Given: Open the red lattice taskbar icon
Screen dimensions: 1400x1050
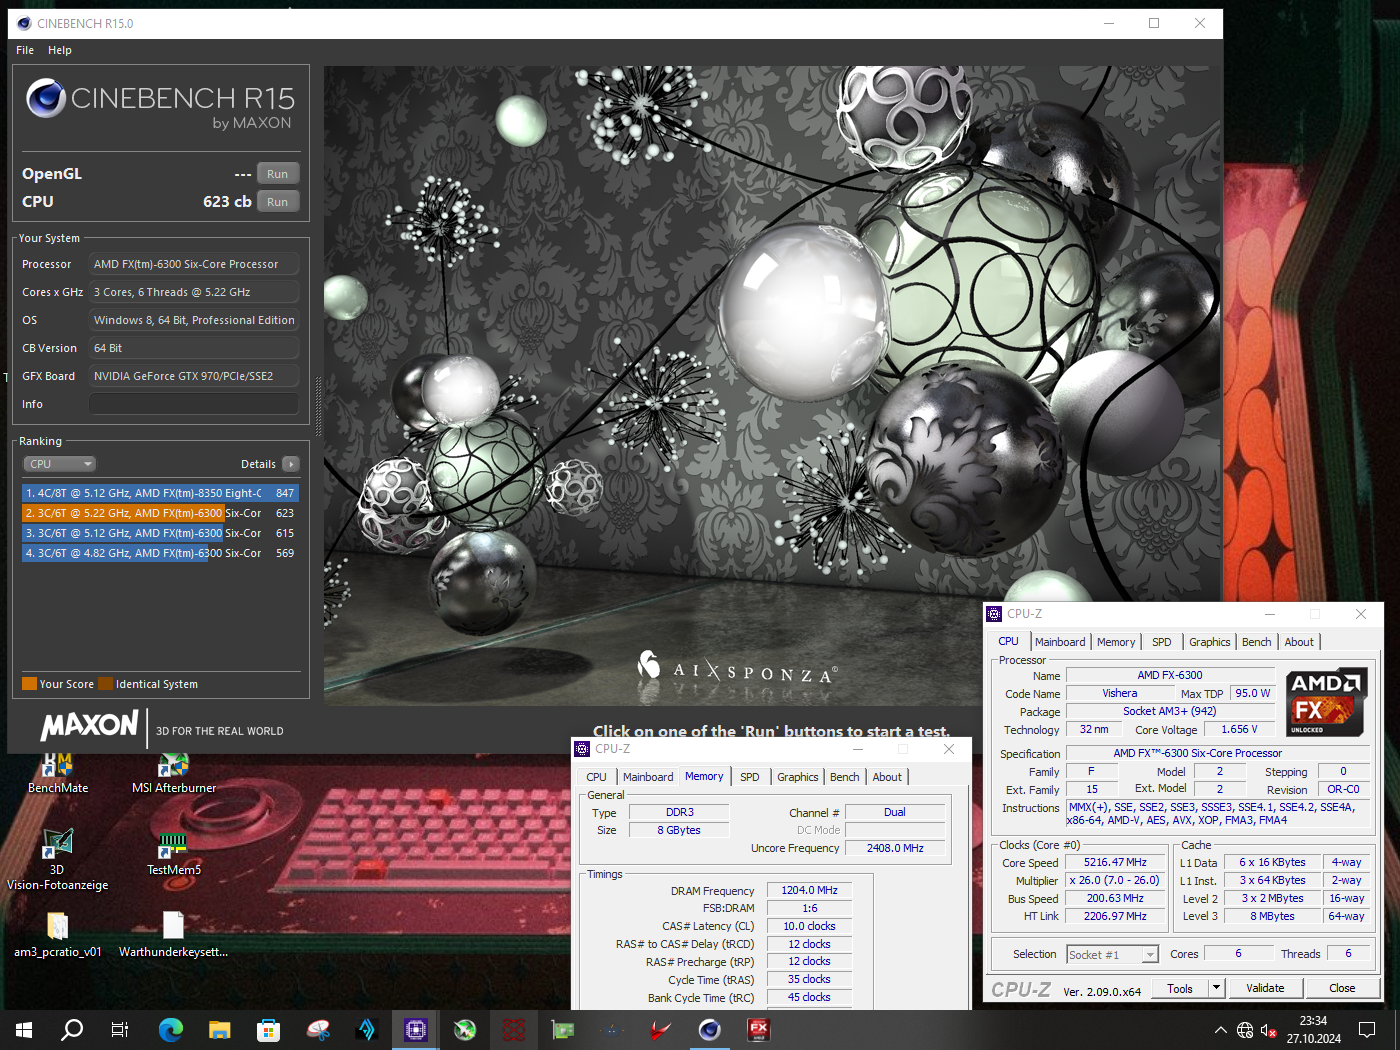Looking at the screenshot, I should click(514, 1030).
